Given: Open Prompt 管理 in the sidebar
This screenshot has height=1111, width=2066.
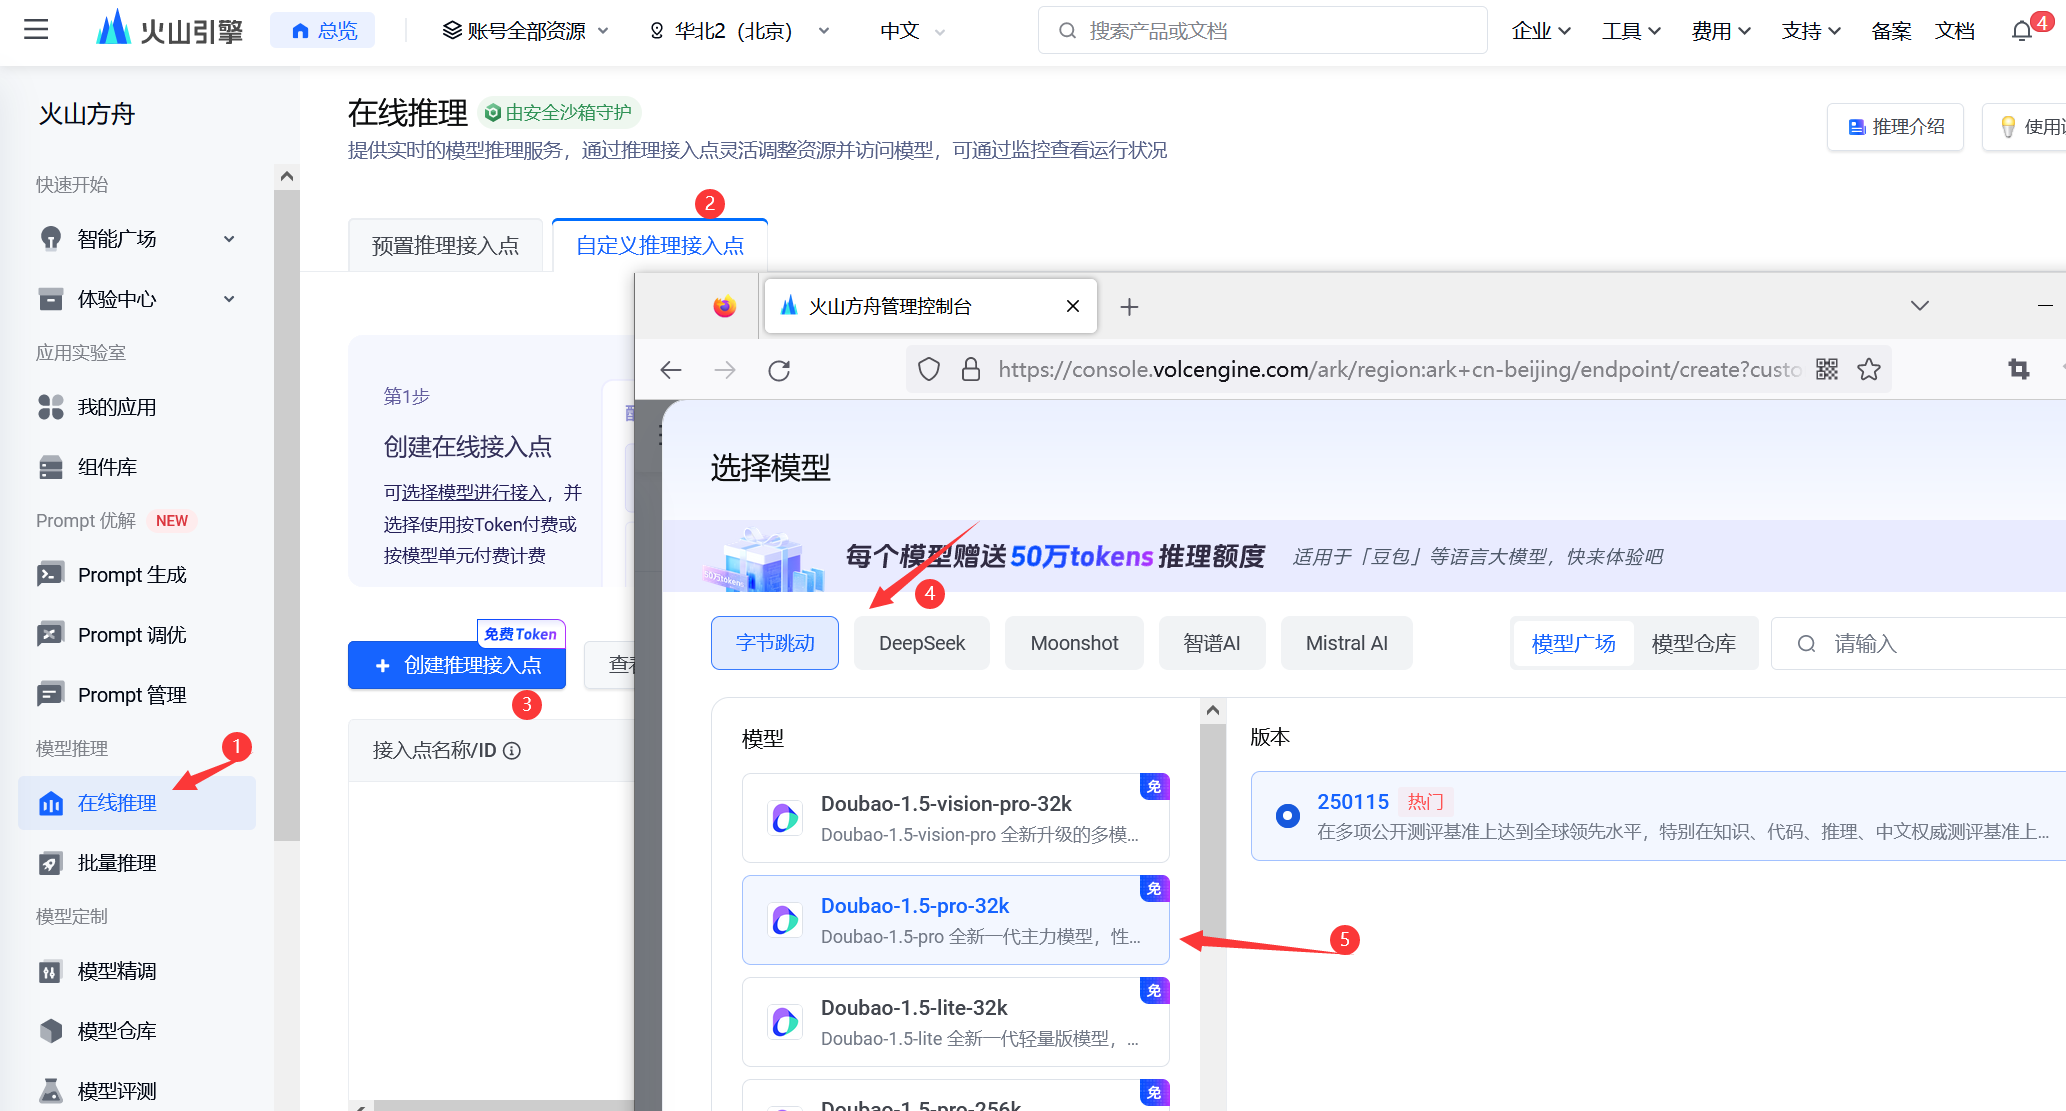Looking at the screenshot, I should [x=132, y=695].
